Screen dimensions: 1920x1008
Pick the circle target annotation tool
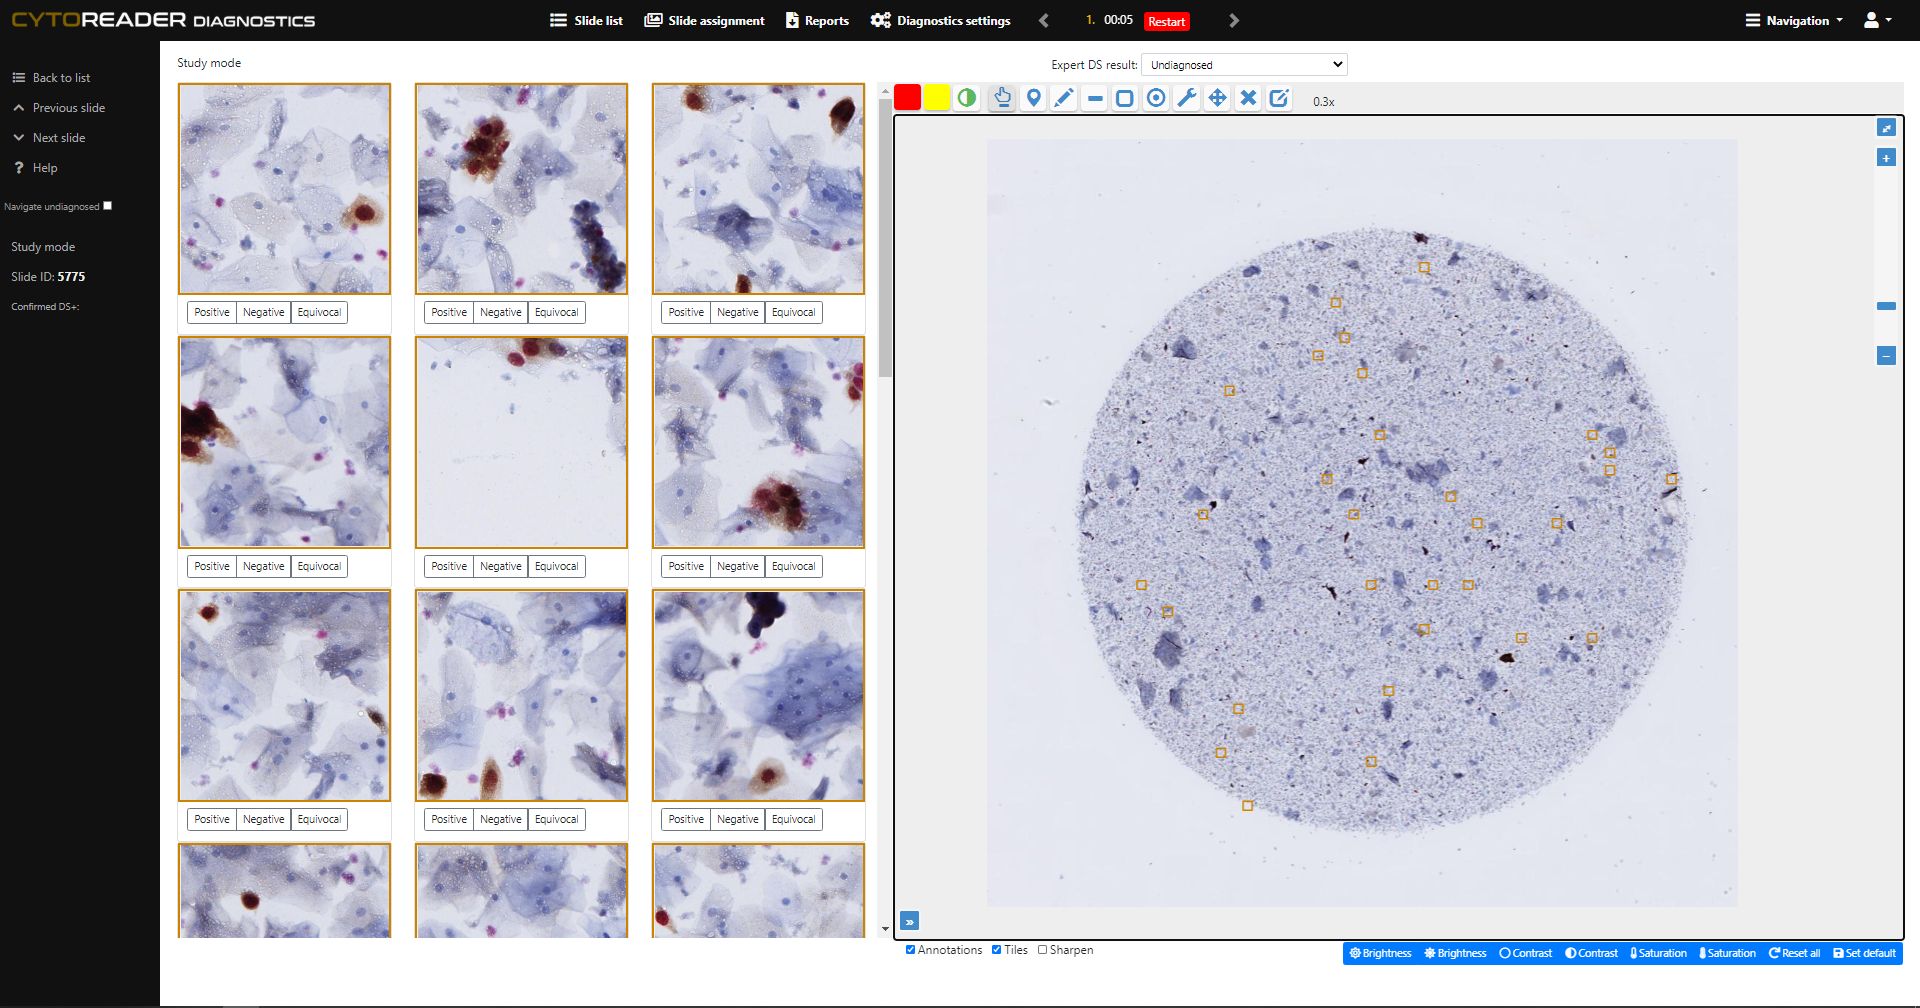coord(1156,98)
